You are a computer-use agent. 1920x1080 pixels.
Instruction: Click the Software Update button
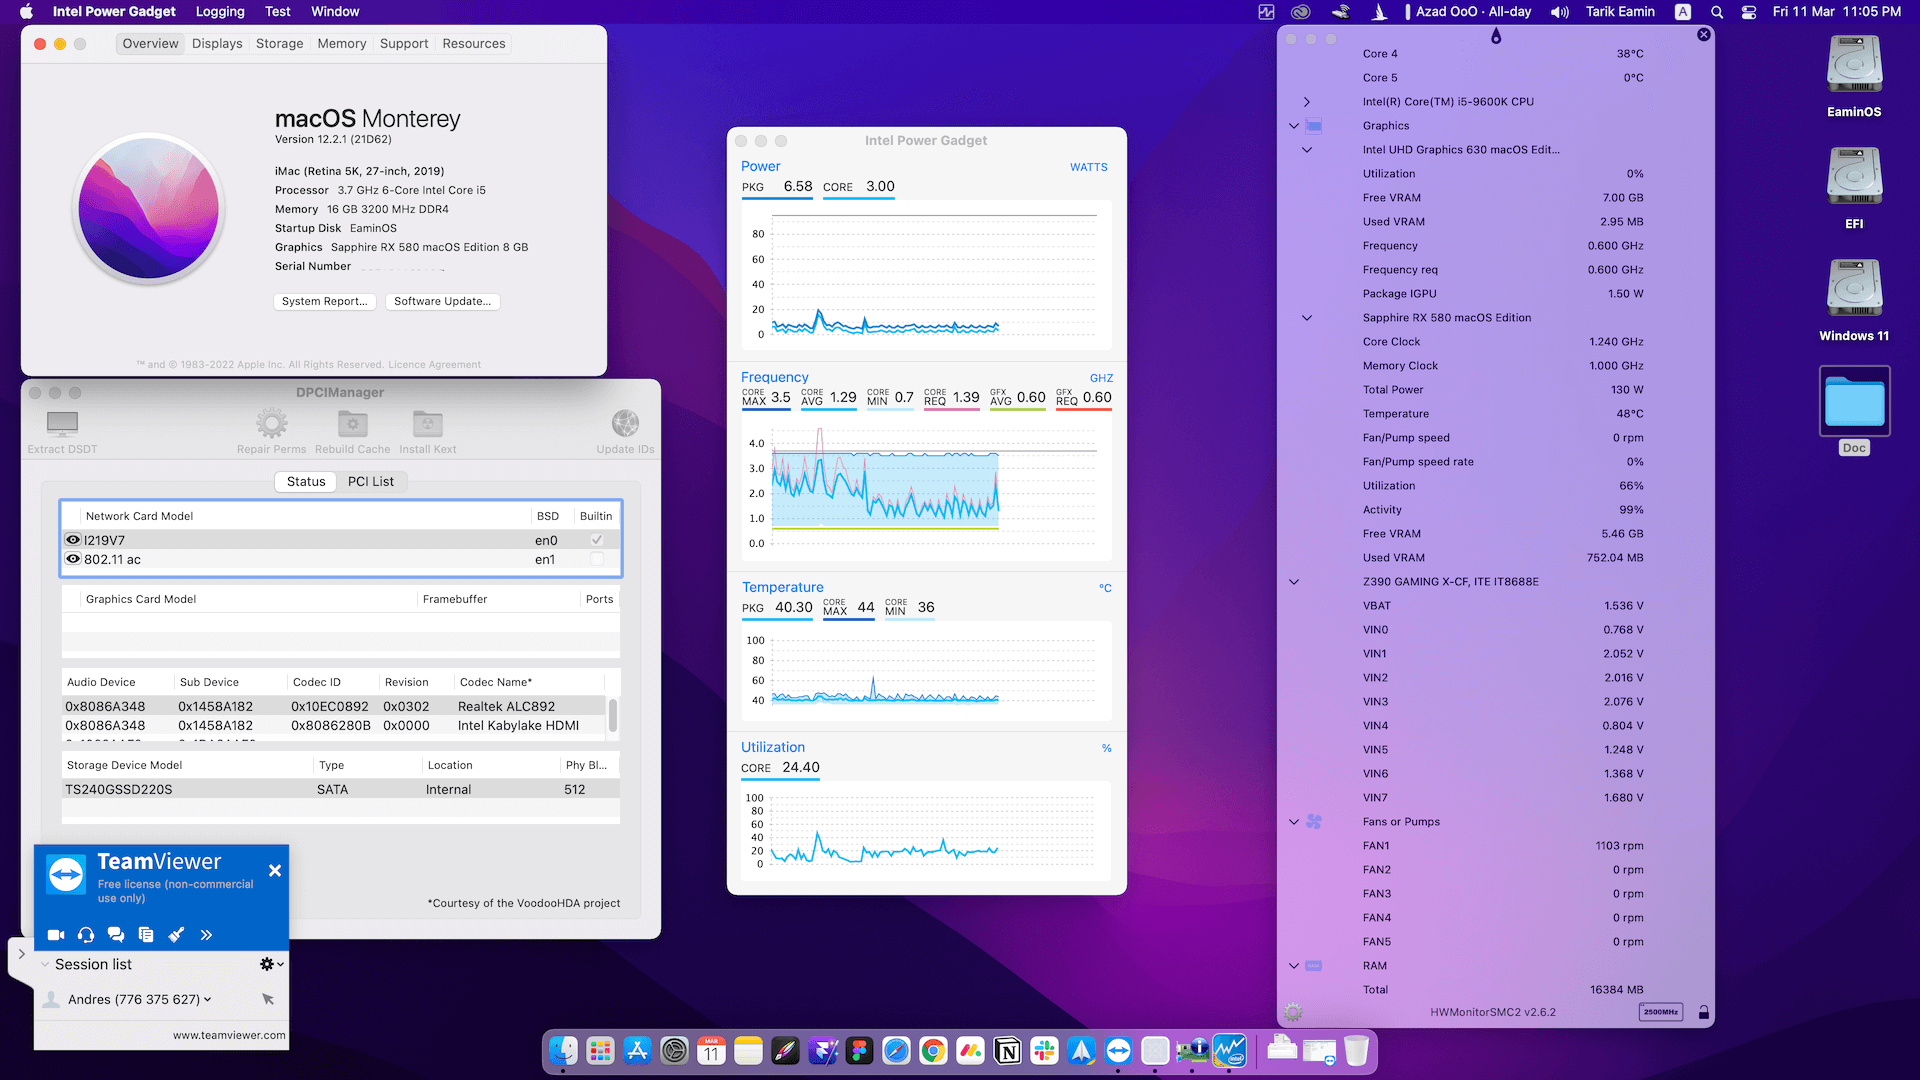click(442, 301)
